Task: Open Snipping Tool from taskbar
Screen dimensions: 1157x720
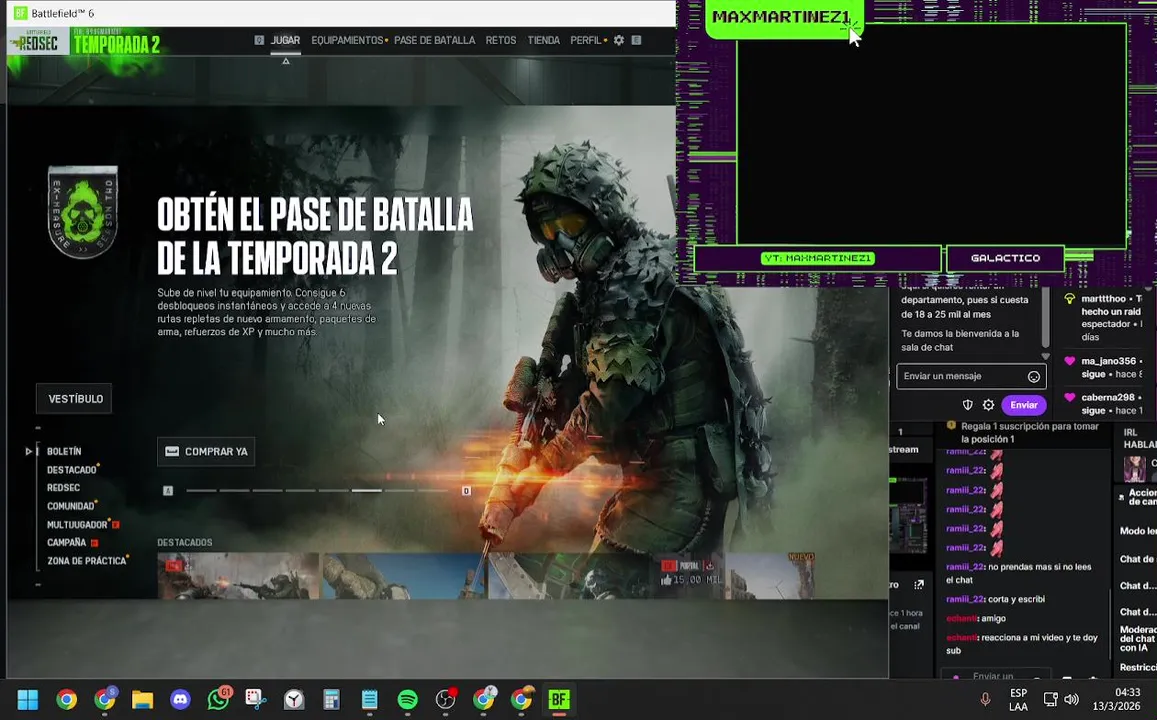Action: pos(256,699)
